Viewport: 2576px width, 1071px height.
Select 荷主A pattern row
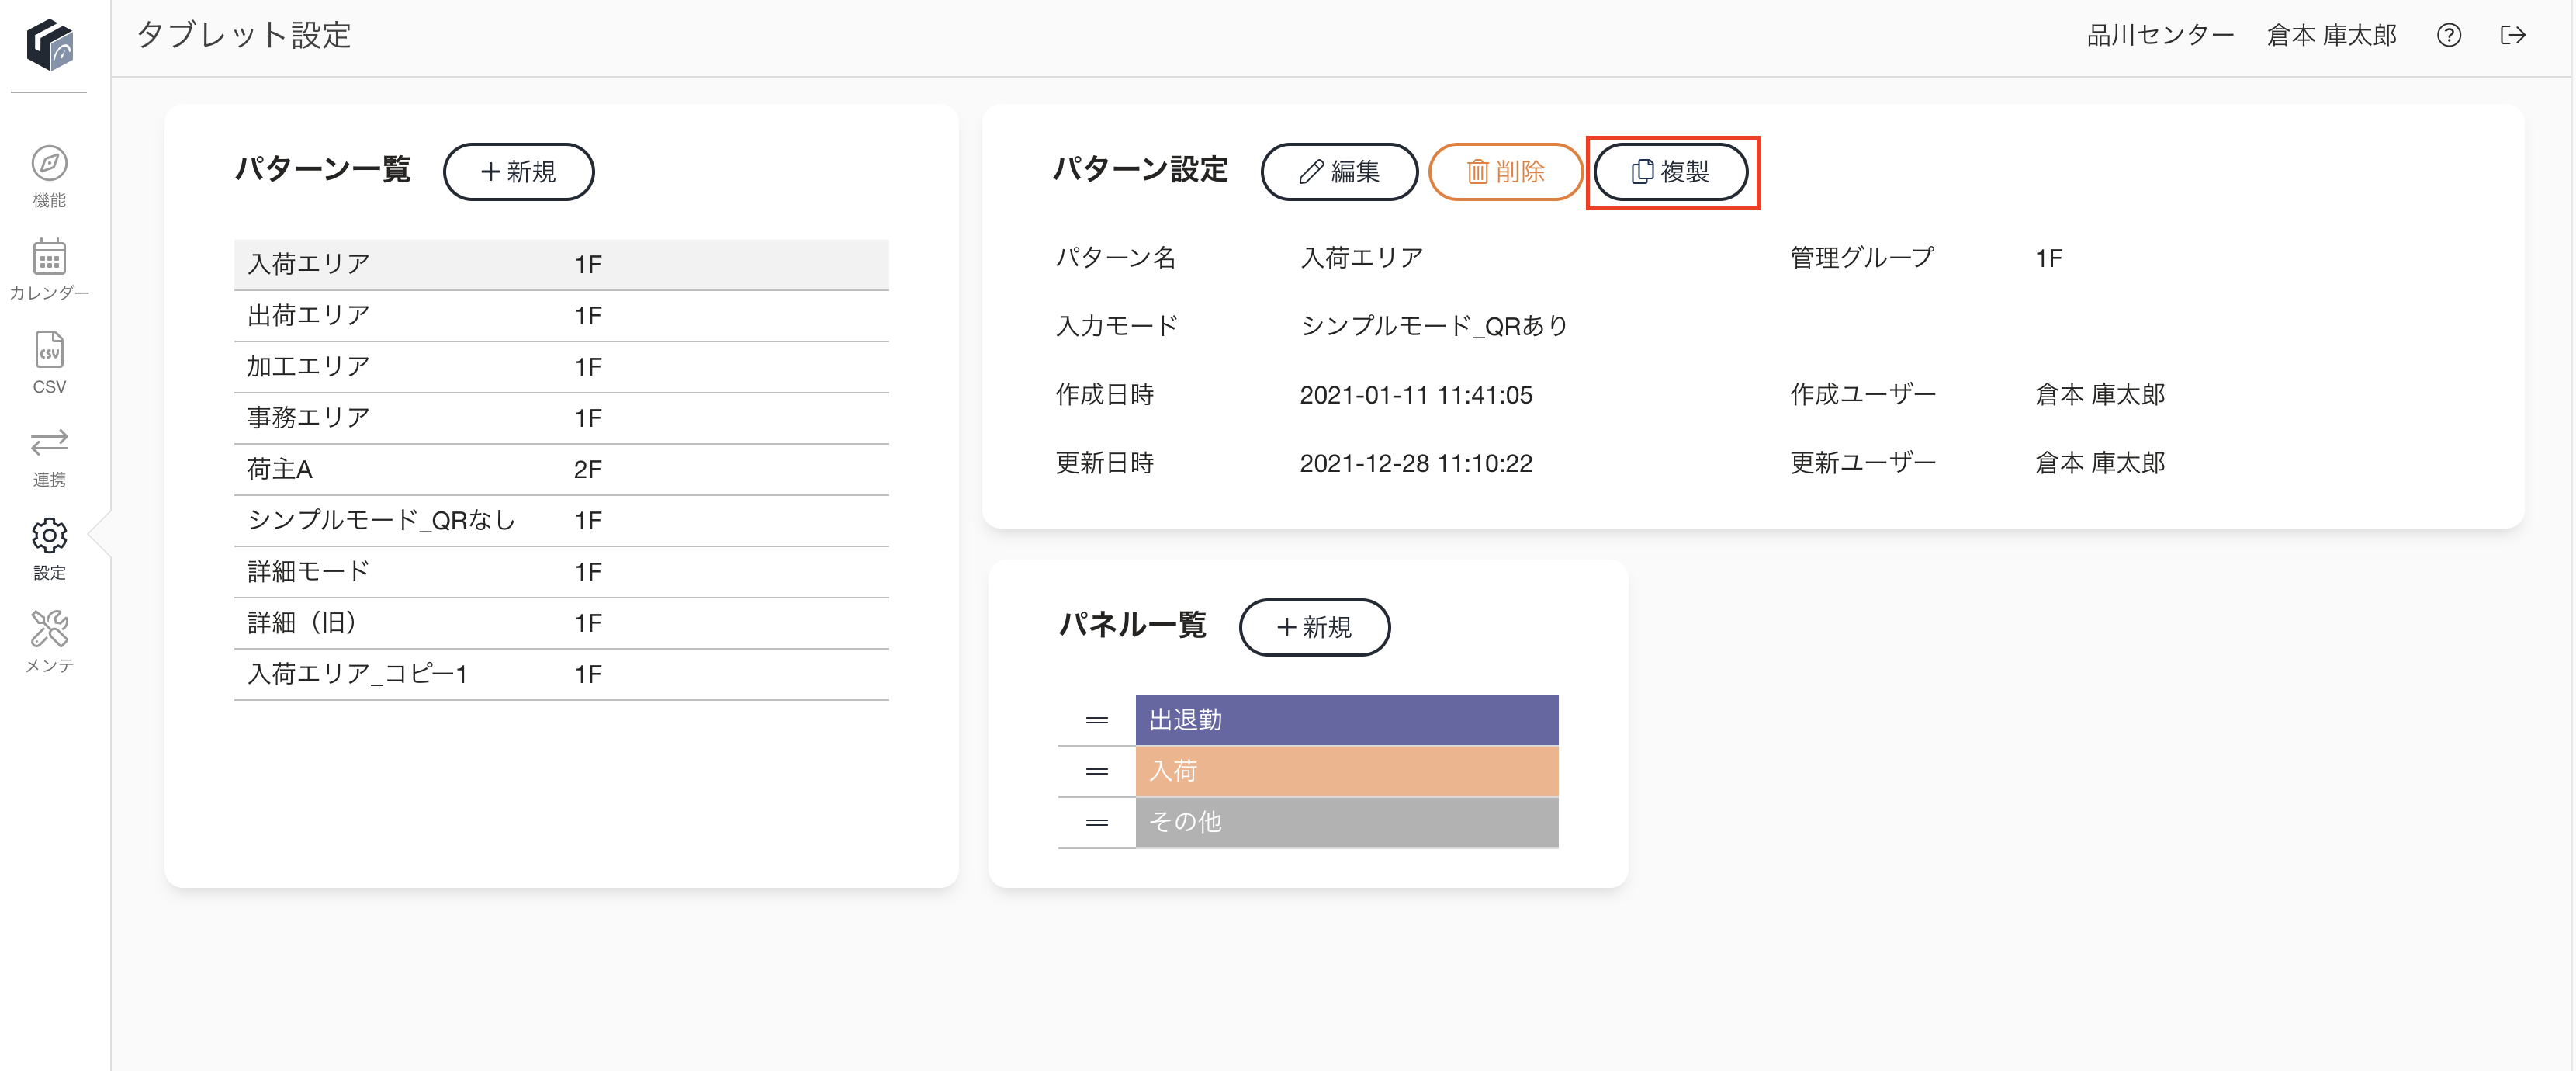[561, 469]
